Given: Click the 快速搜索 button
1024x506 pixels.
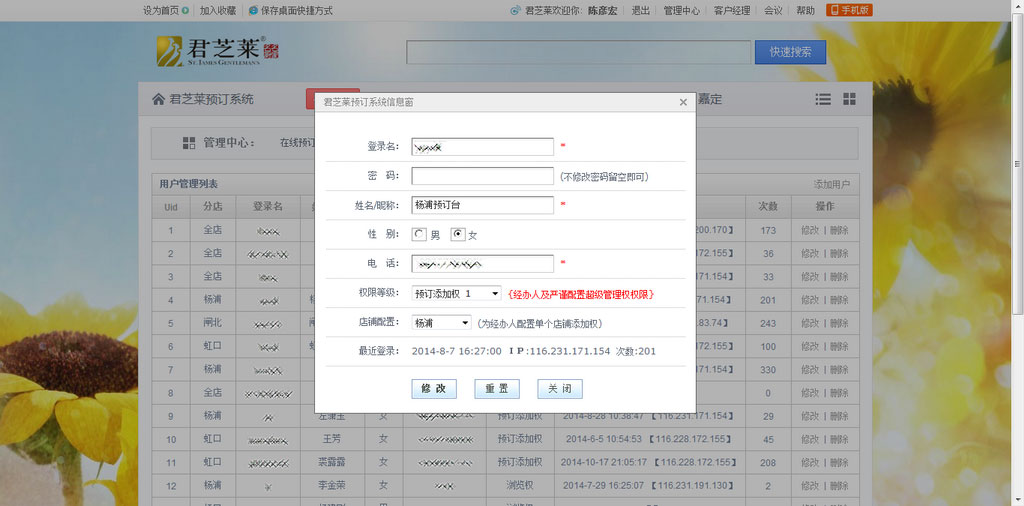Looking at the screenshot, I should (x=790, y=52).
